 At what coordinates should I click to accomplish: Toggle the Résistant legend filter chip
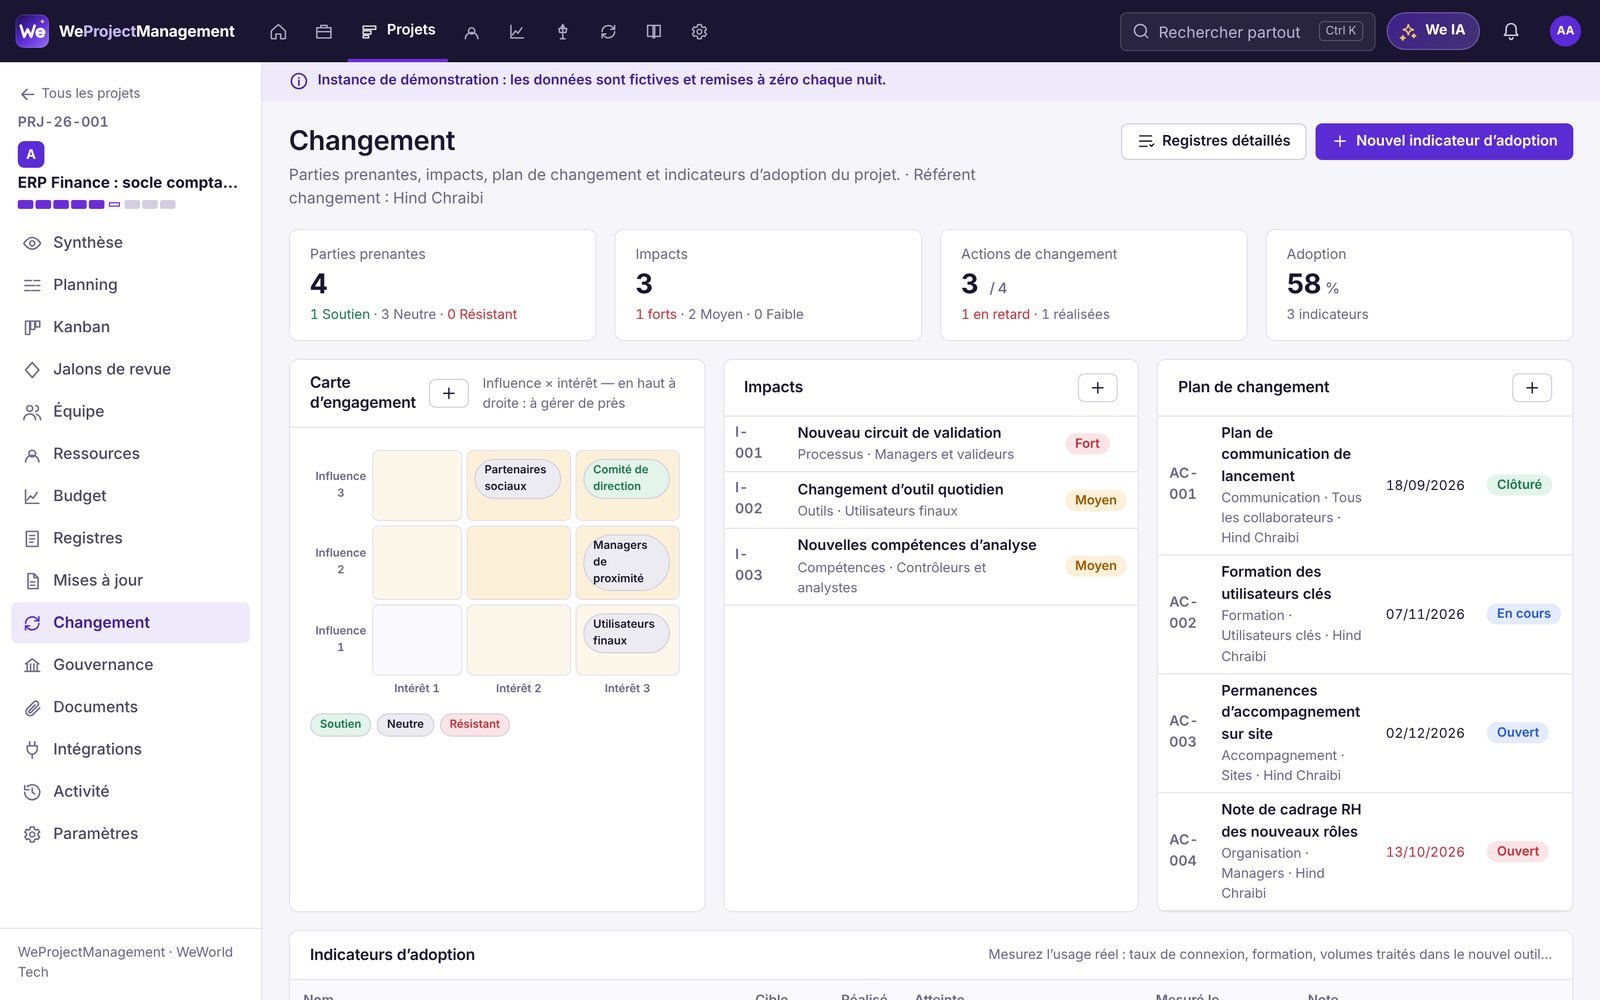coord(474,724)
